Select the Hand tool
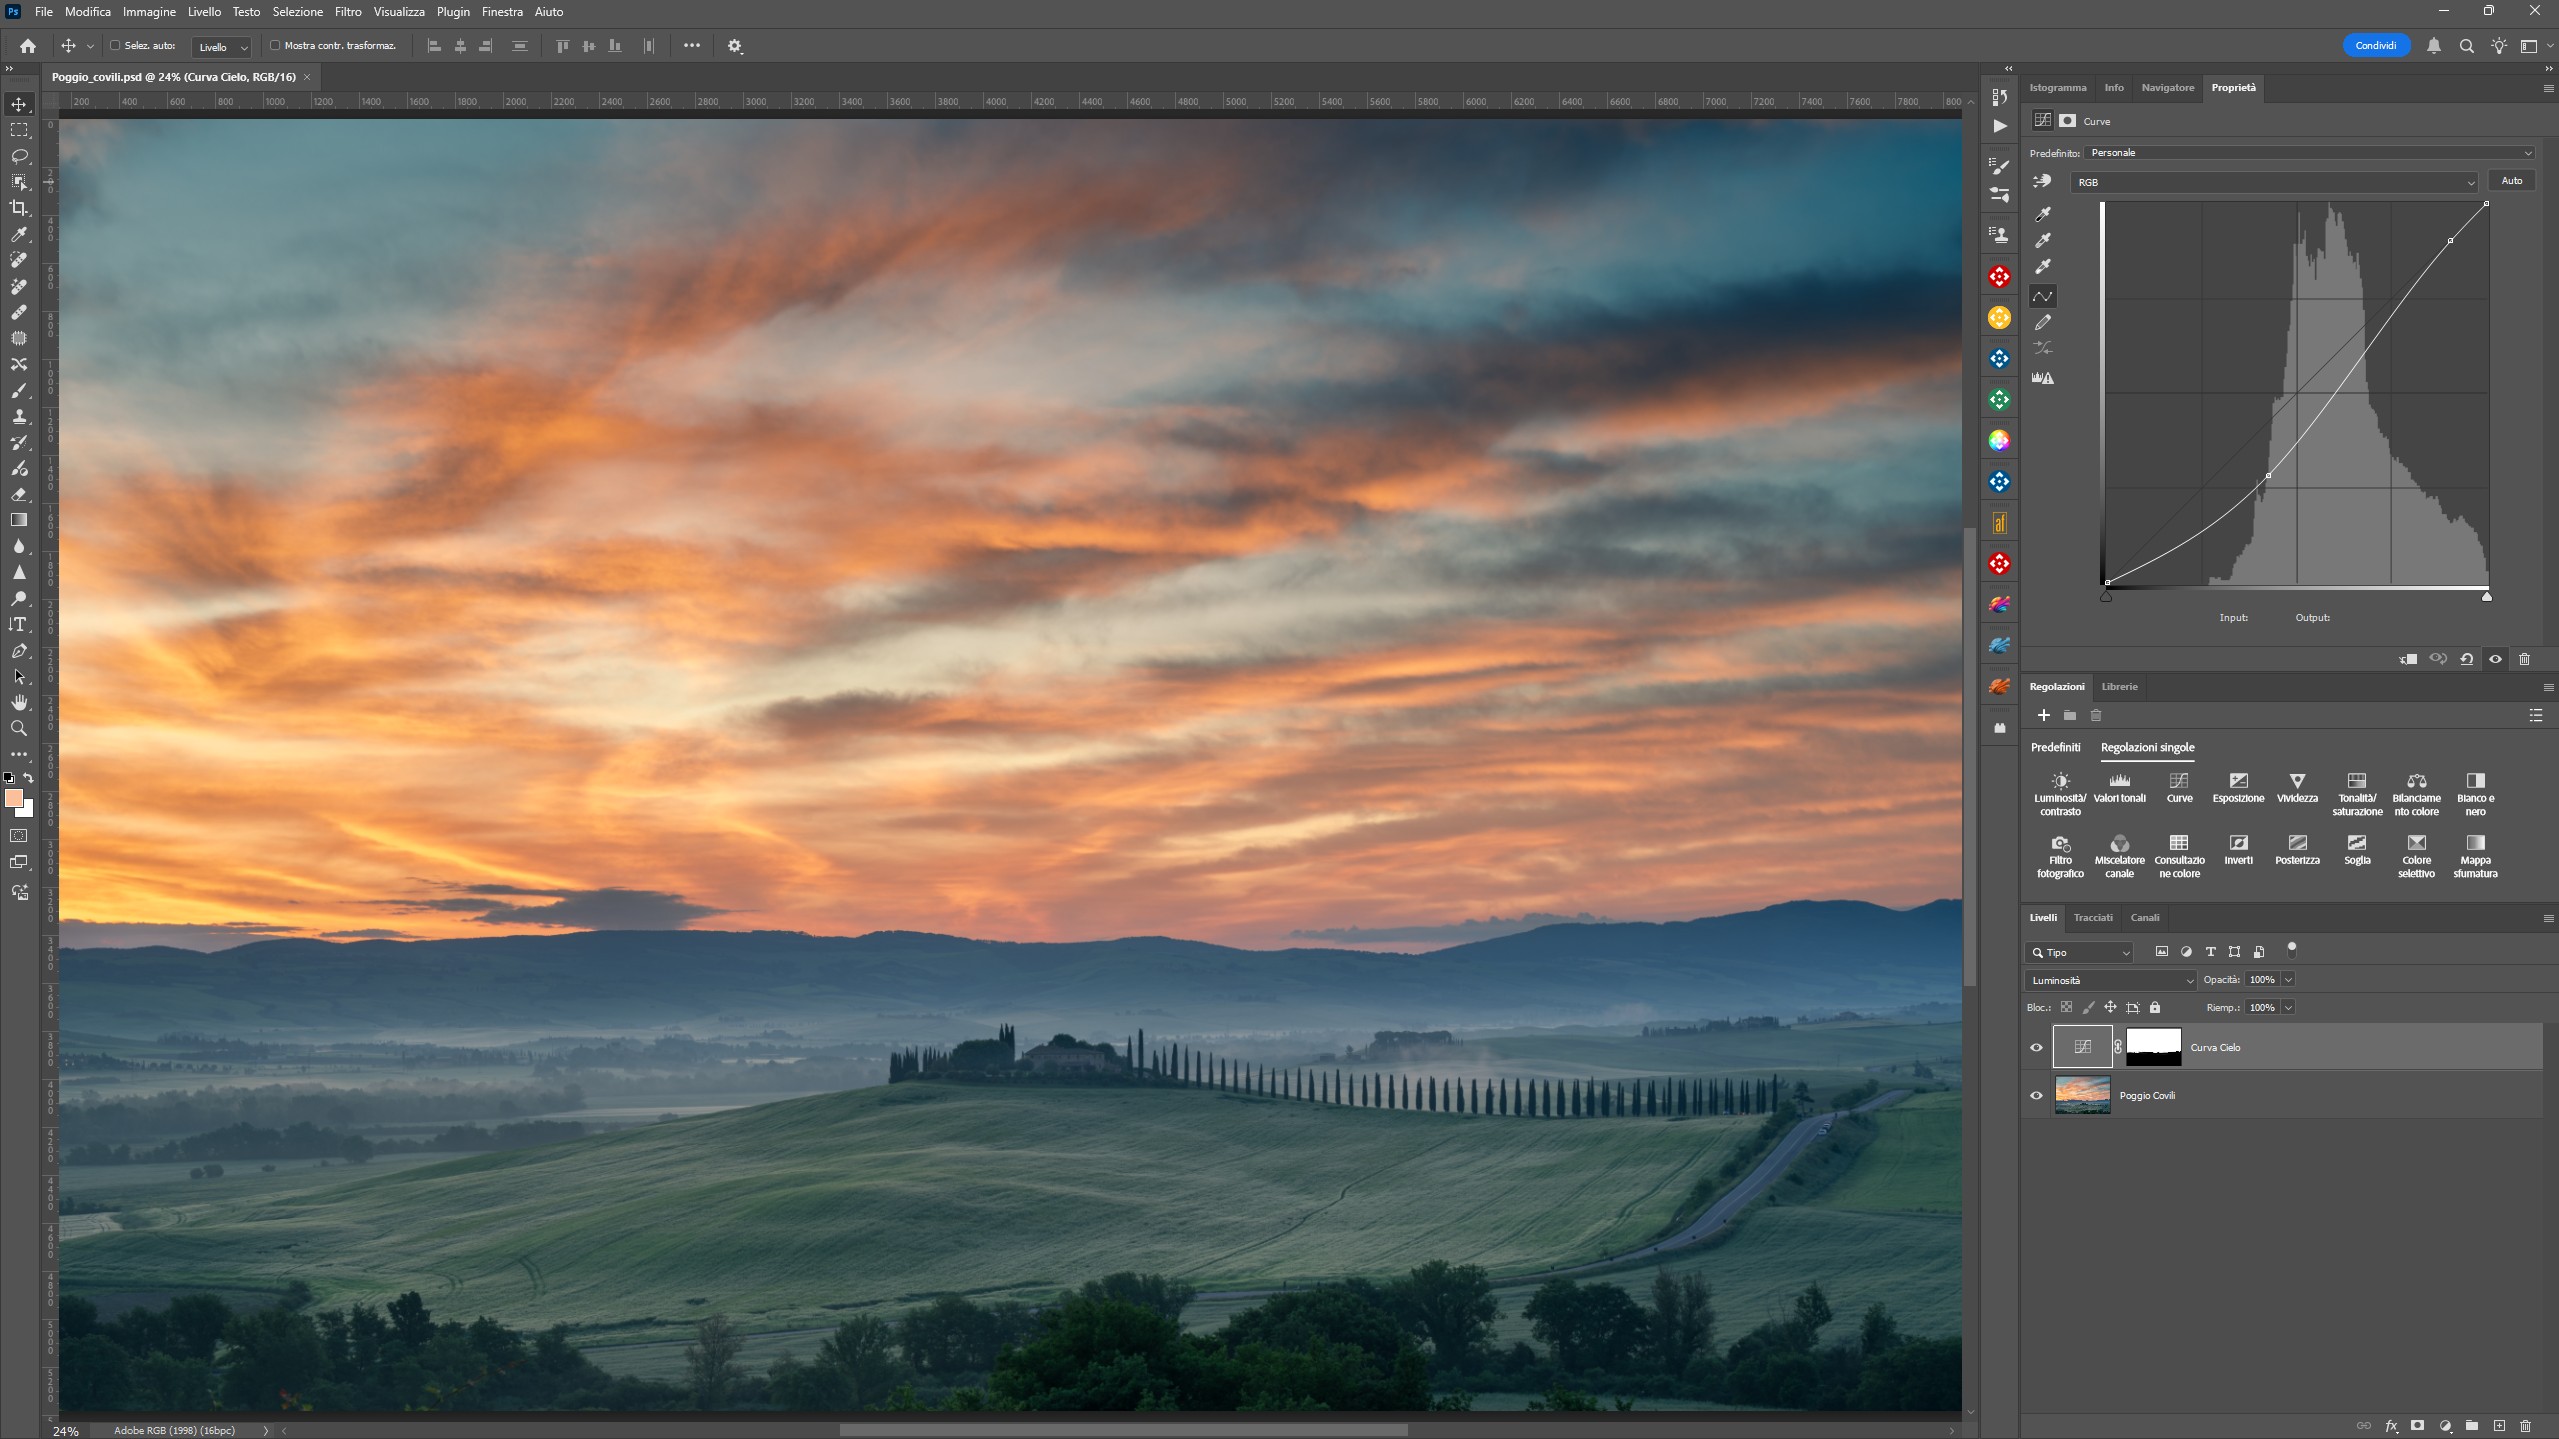The image size is (2559, 1439). coord(19,702)
